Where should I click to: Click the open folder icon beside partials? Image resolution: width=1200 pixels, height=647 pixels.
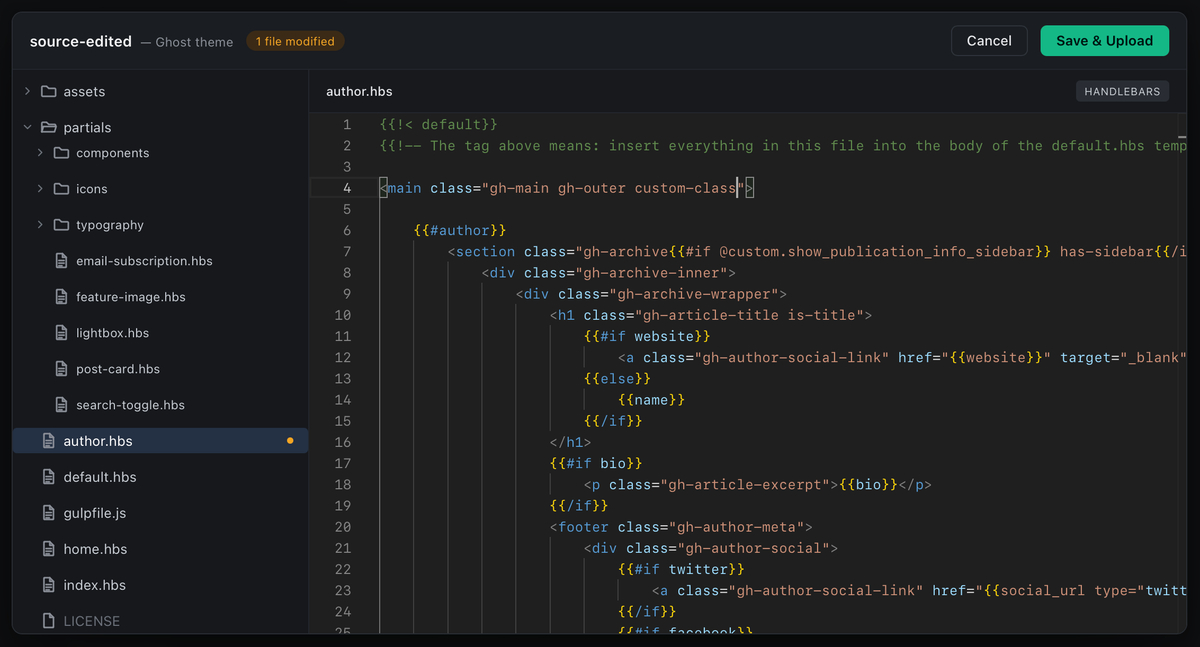coord(50,127)
